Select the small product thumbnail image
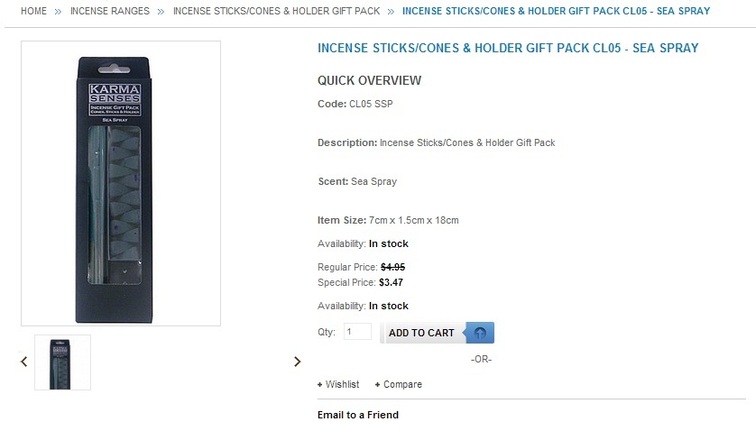 (x=62, y=363)
